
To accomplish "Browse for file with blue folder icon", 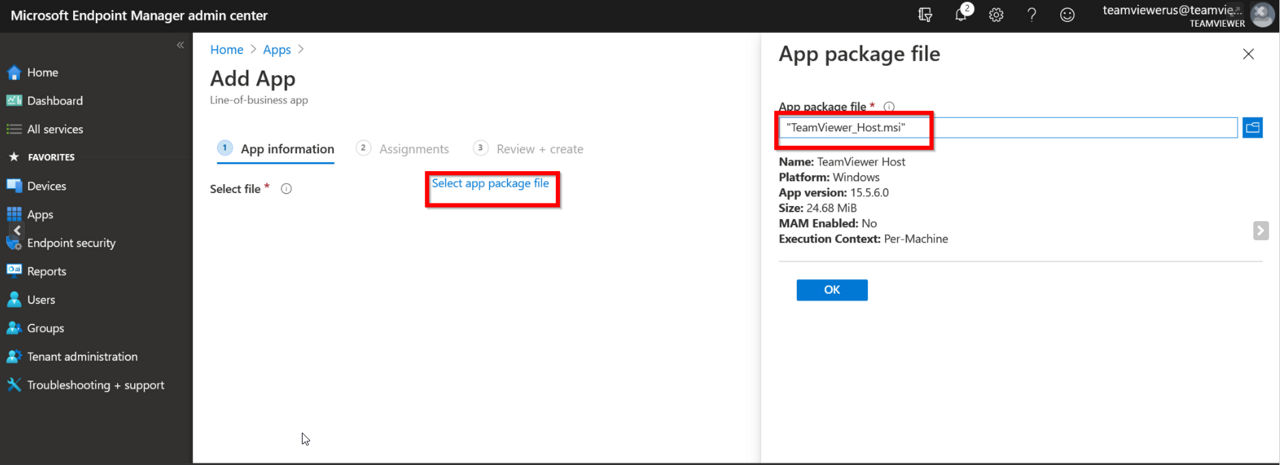I will point(1252,128).
